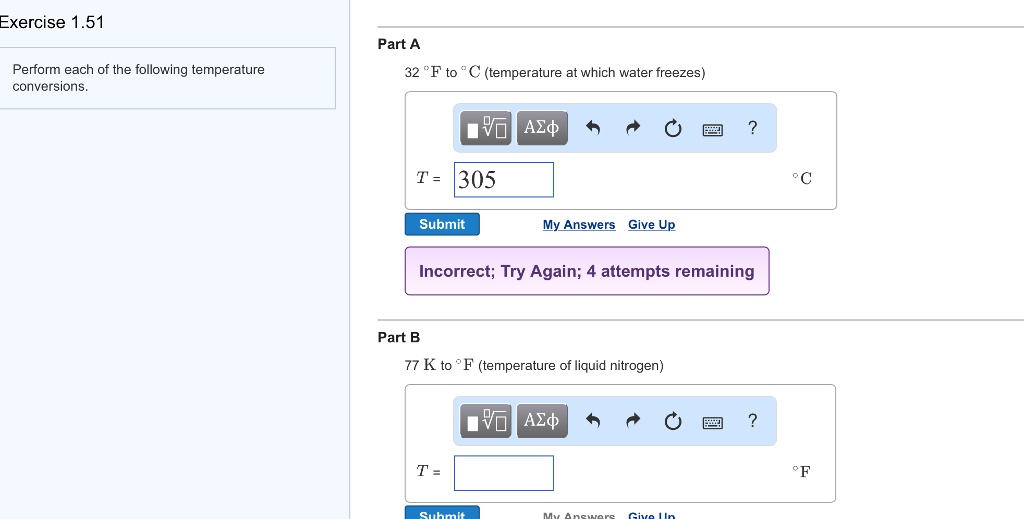Reset the Part A answer with the refresh icon

click(673, 129)
